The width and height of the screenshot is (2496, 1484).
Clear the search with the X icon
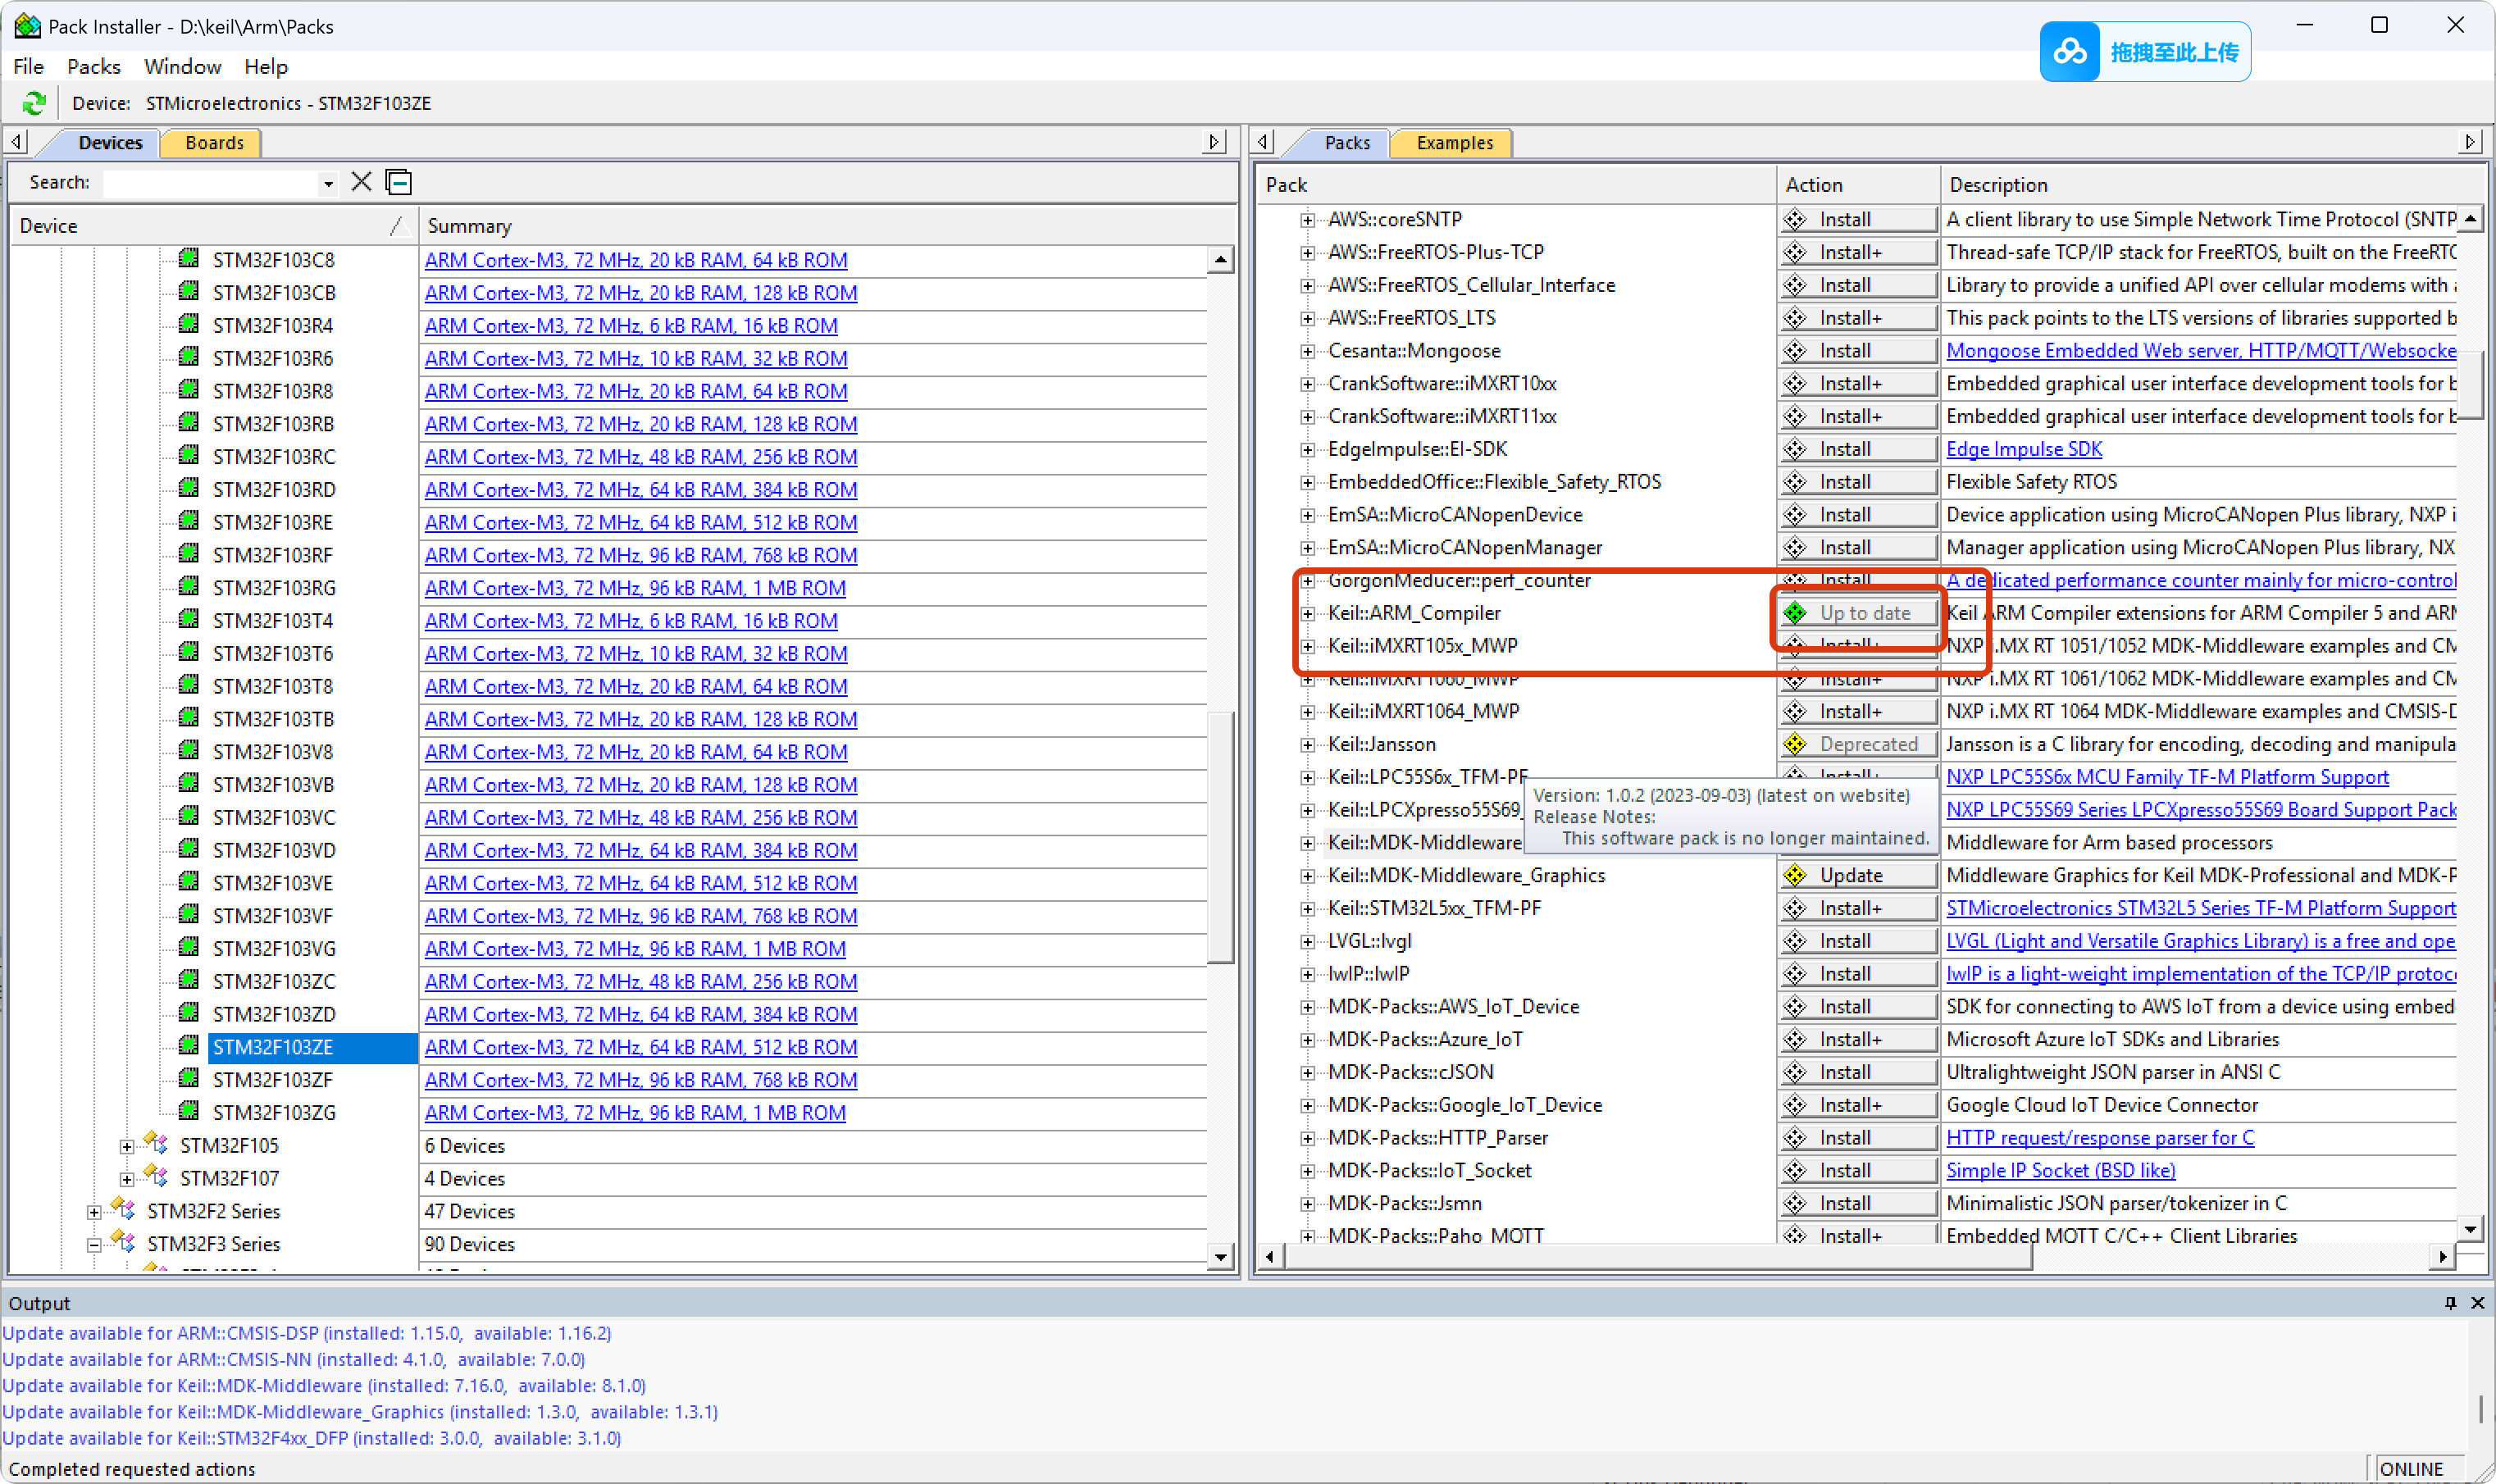coord(361,182)
